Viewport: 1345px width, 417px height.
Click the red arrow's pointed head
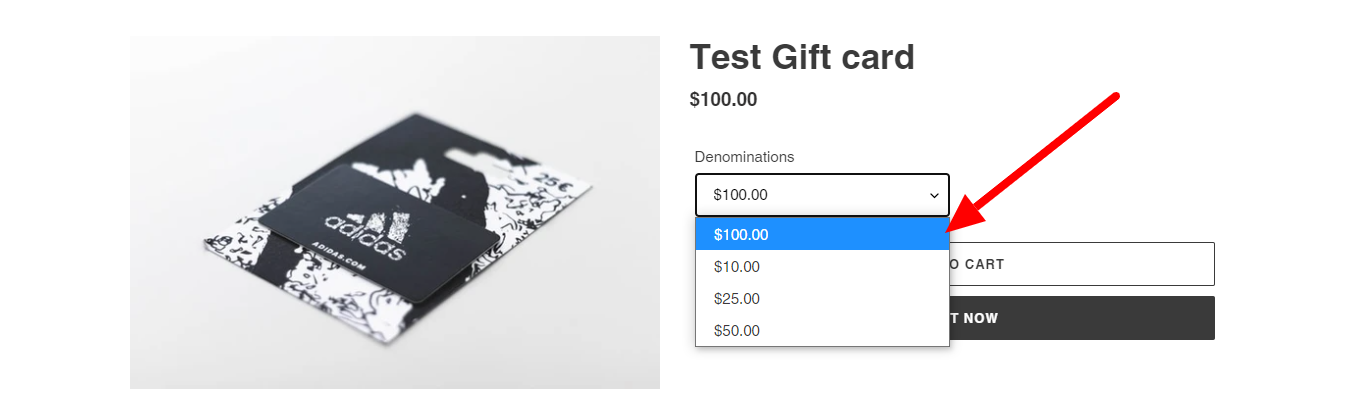pyautogui.click(x=954, y=224)
